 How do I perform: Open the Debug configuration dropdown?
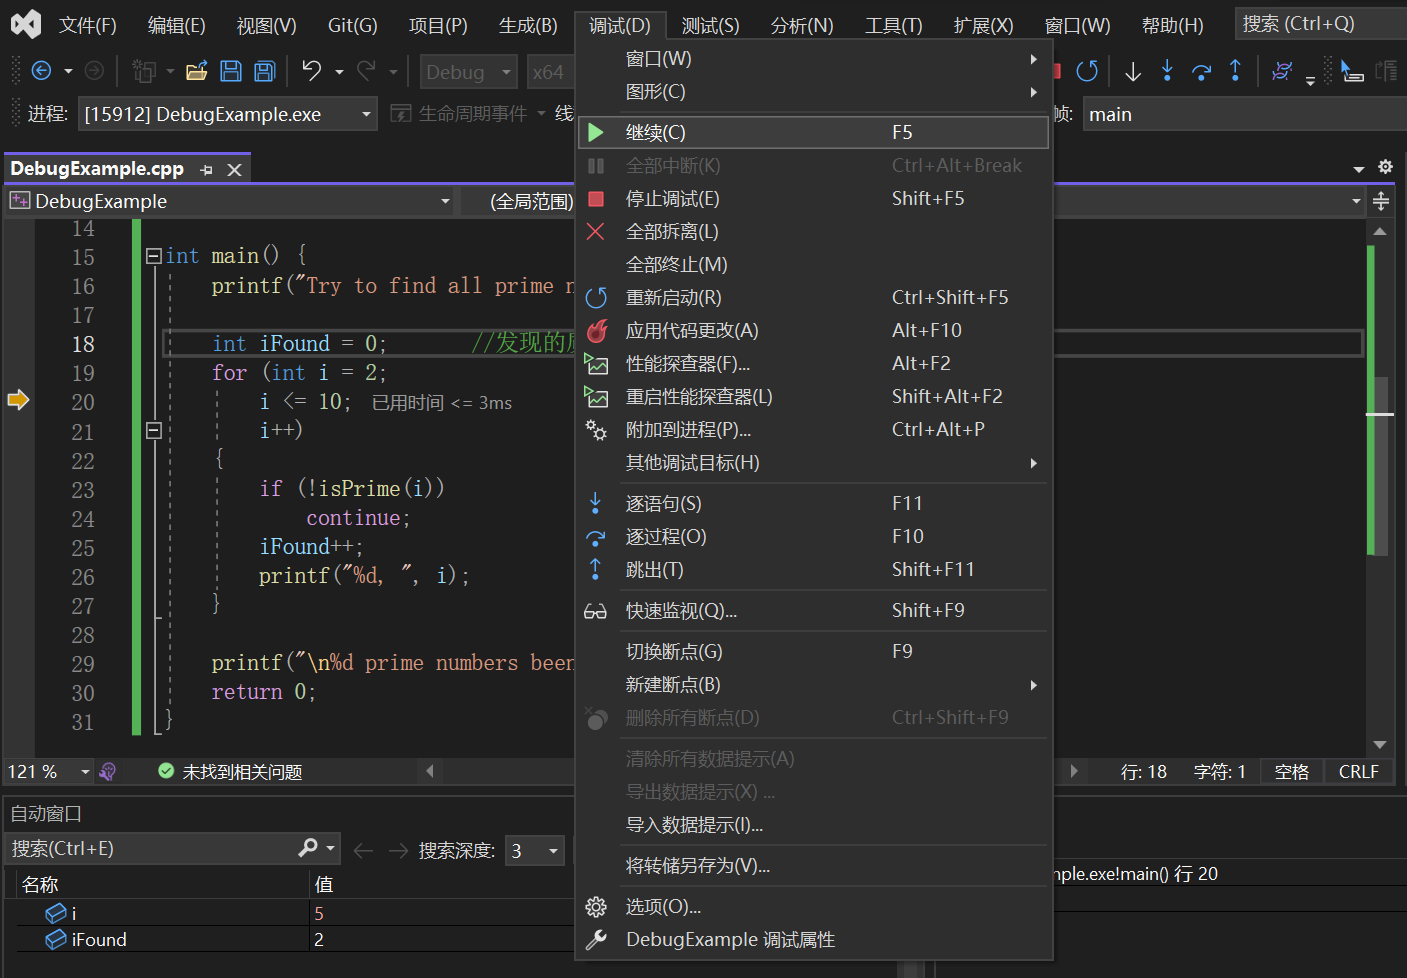pos(468,72)
